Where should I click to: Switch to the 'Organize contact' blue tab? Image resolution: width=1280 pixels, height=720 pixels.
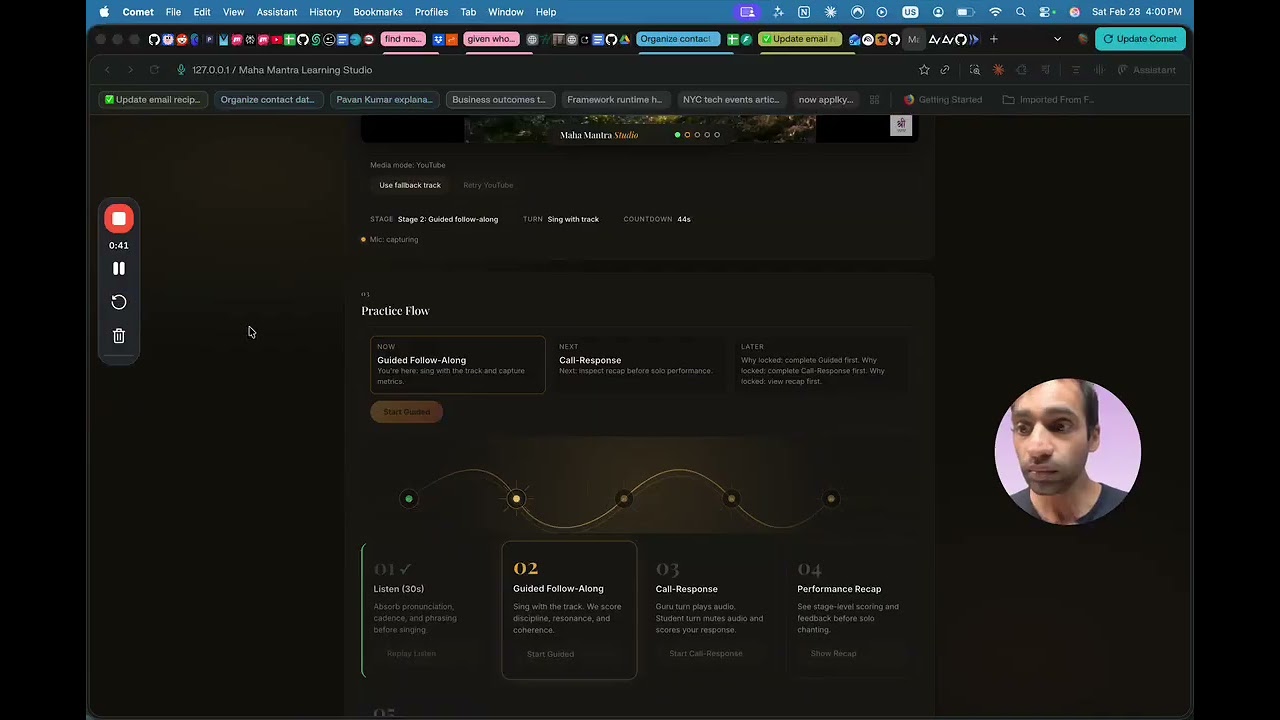click(x=676, y=39)
